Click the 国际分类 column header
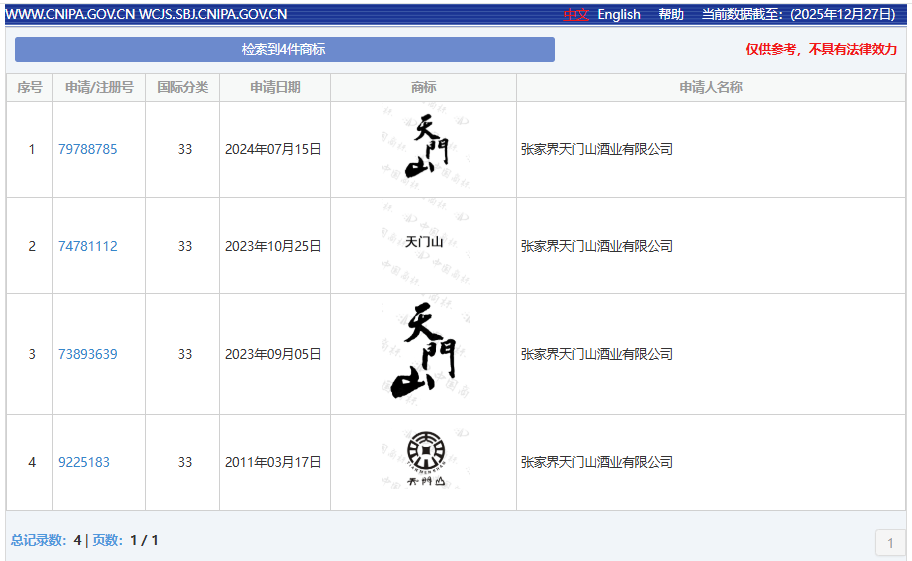Viewport: 912px width, 561px height. pos(183,87)
